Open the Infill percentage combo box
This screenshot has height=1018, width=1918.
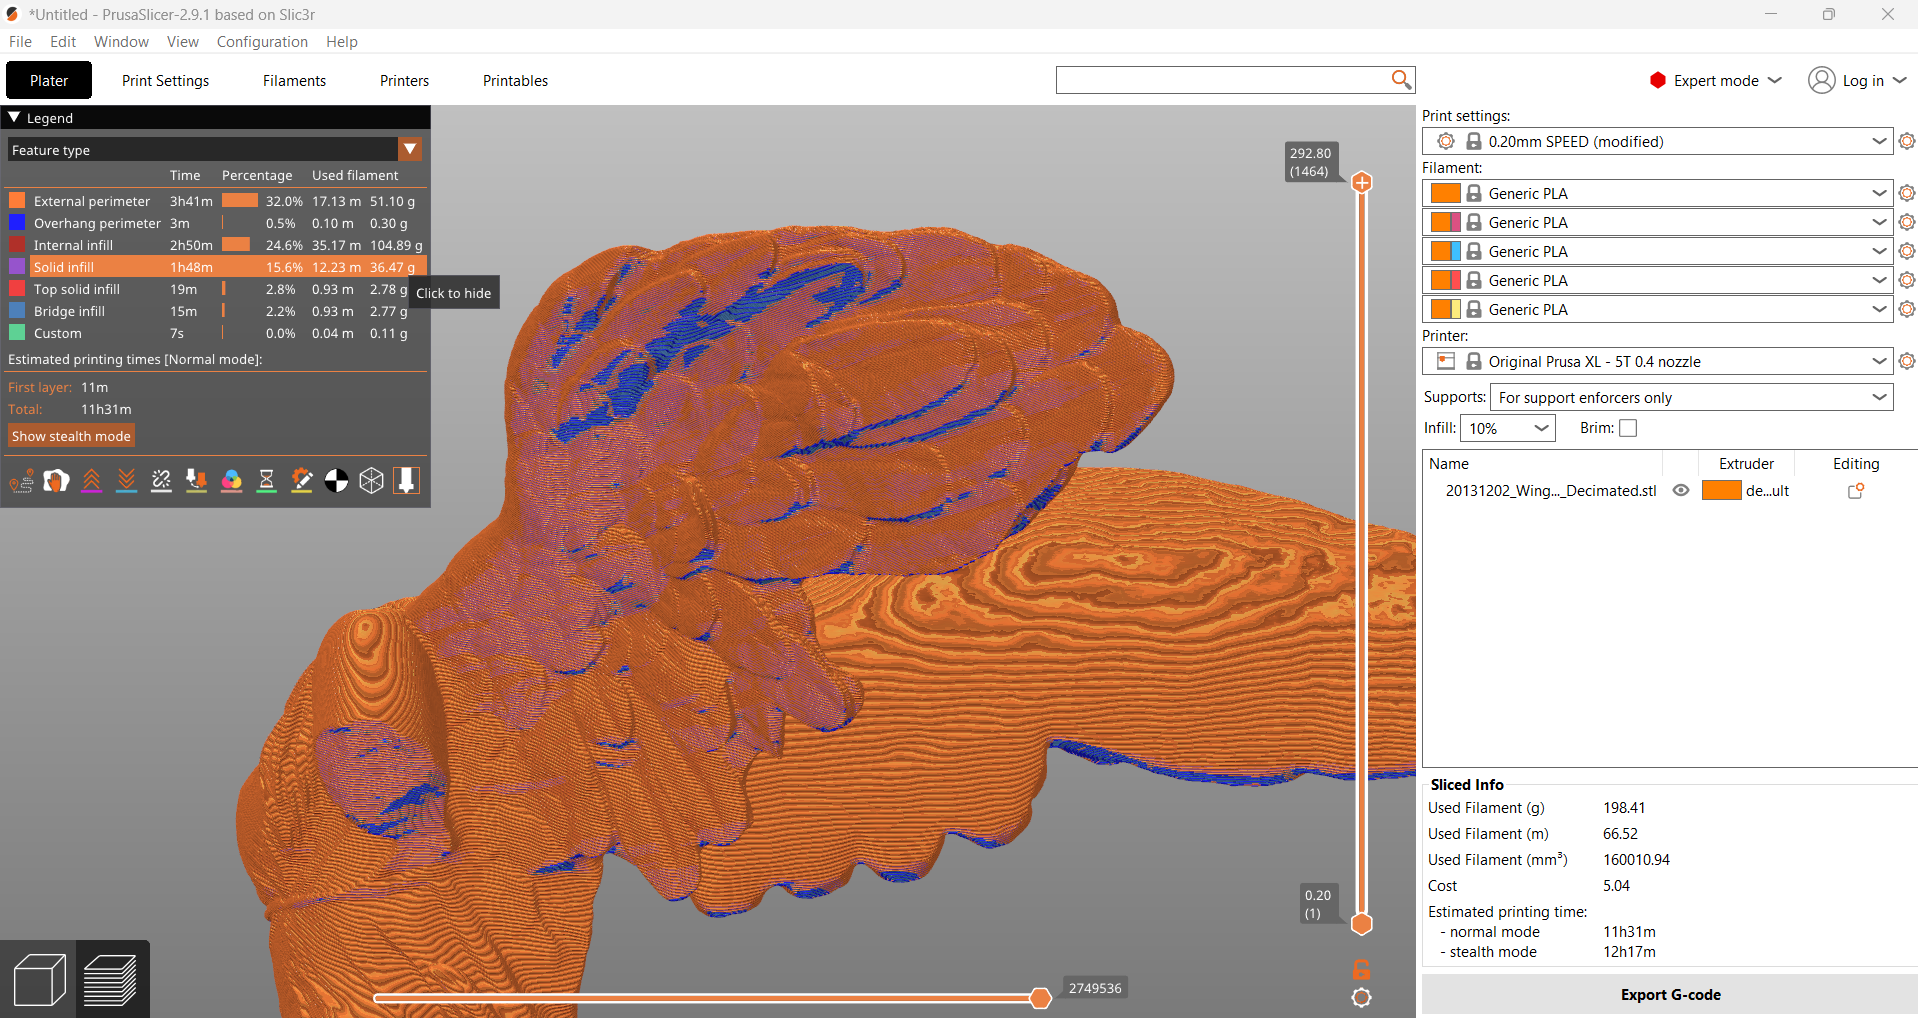pos(1508,428)
